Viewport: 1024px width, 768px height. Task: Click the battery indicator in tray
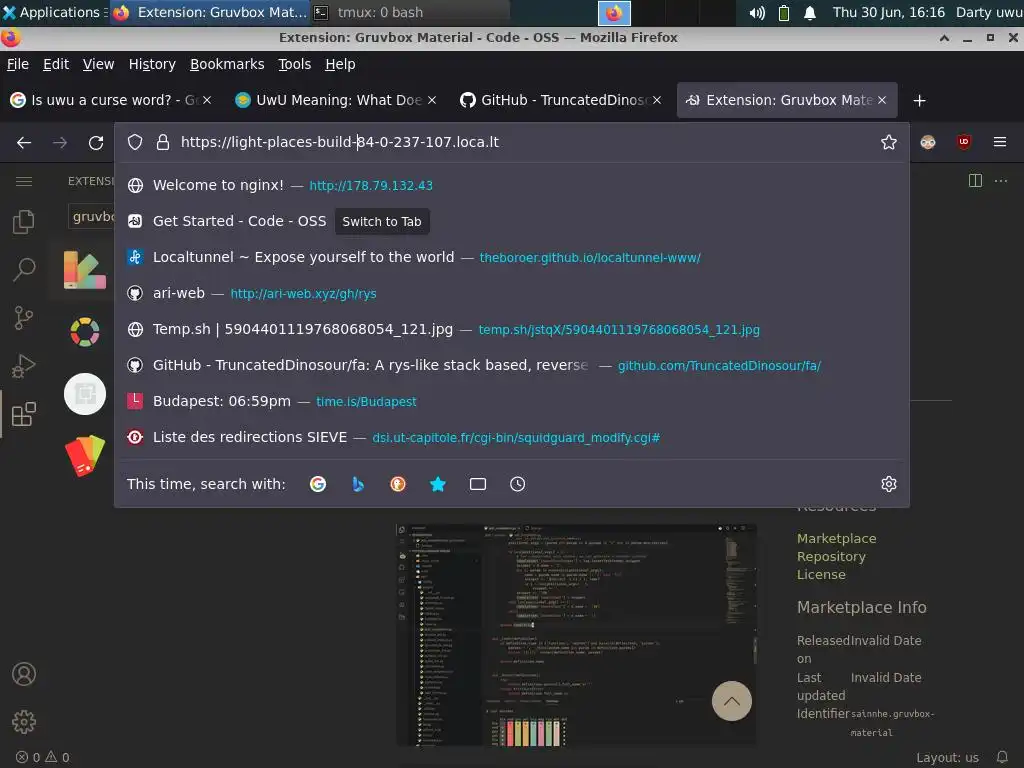784,12
